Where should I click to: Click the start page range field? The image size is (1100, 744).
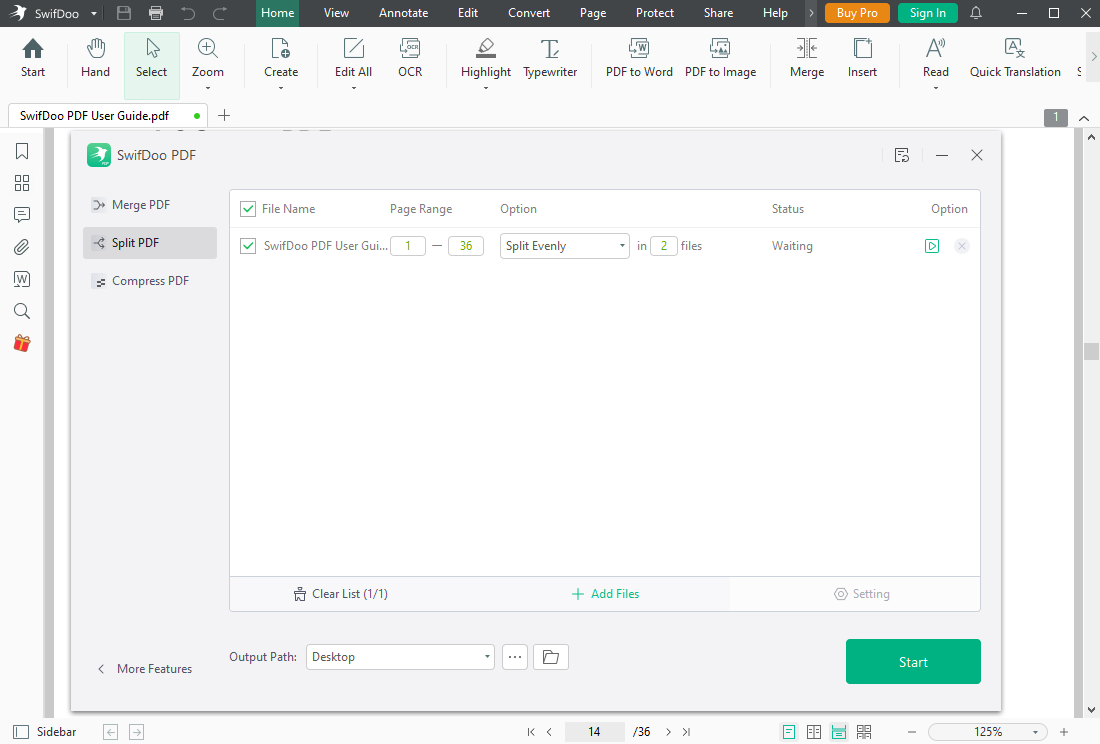(x=408, y=246)
